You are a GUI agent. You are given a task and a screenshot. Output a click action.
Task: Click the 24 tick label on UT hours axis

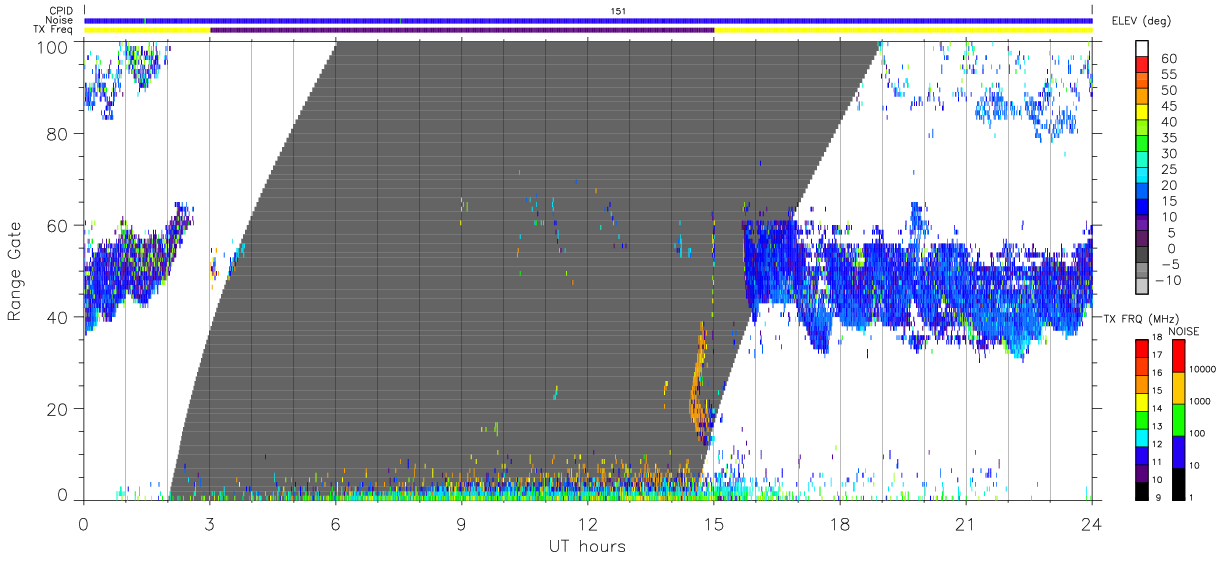tap(1092, 523)
